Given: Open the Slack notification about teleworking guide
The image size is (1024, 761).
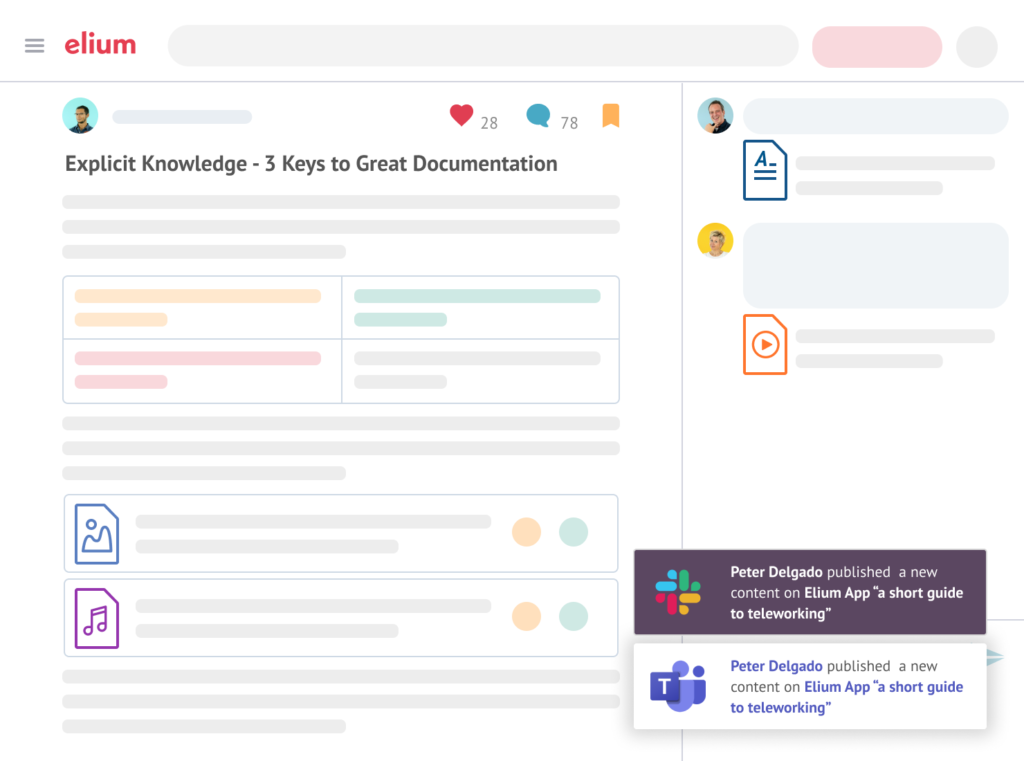Looking at the screenshot, I should coord(845,592).
